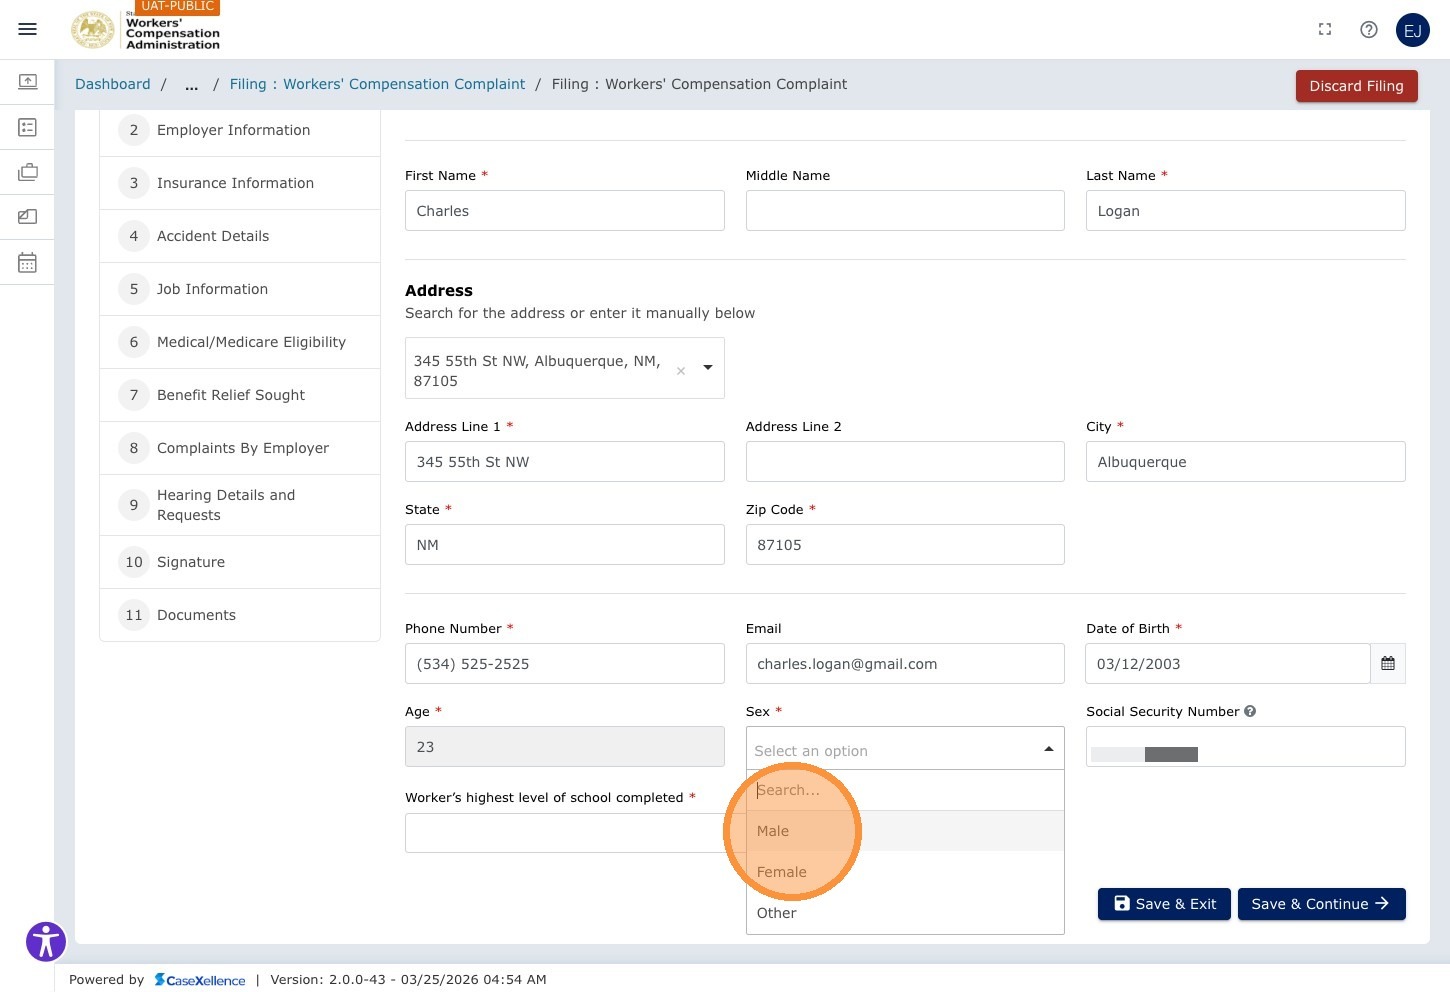The width and height of the screenshot is (1450, 992).
Task: Click the City field
Action: (1245, 462)
